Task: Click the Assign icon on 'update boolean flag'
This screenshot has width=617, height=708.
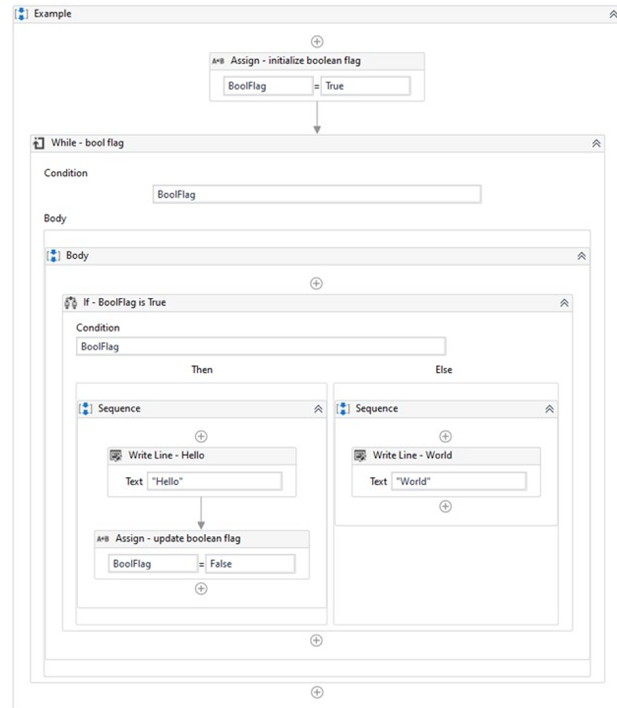Action: (103, 539)
